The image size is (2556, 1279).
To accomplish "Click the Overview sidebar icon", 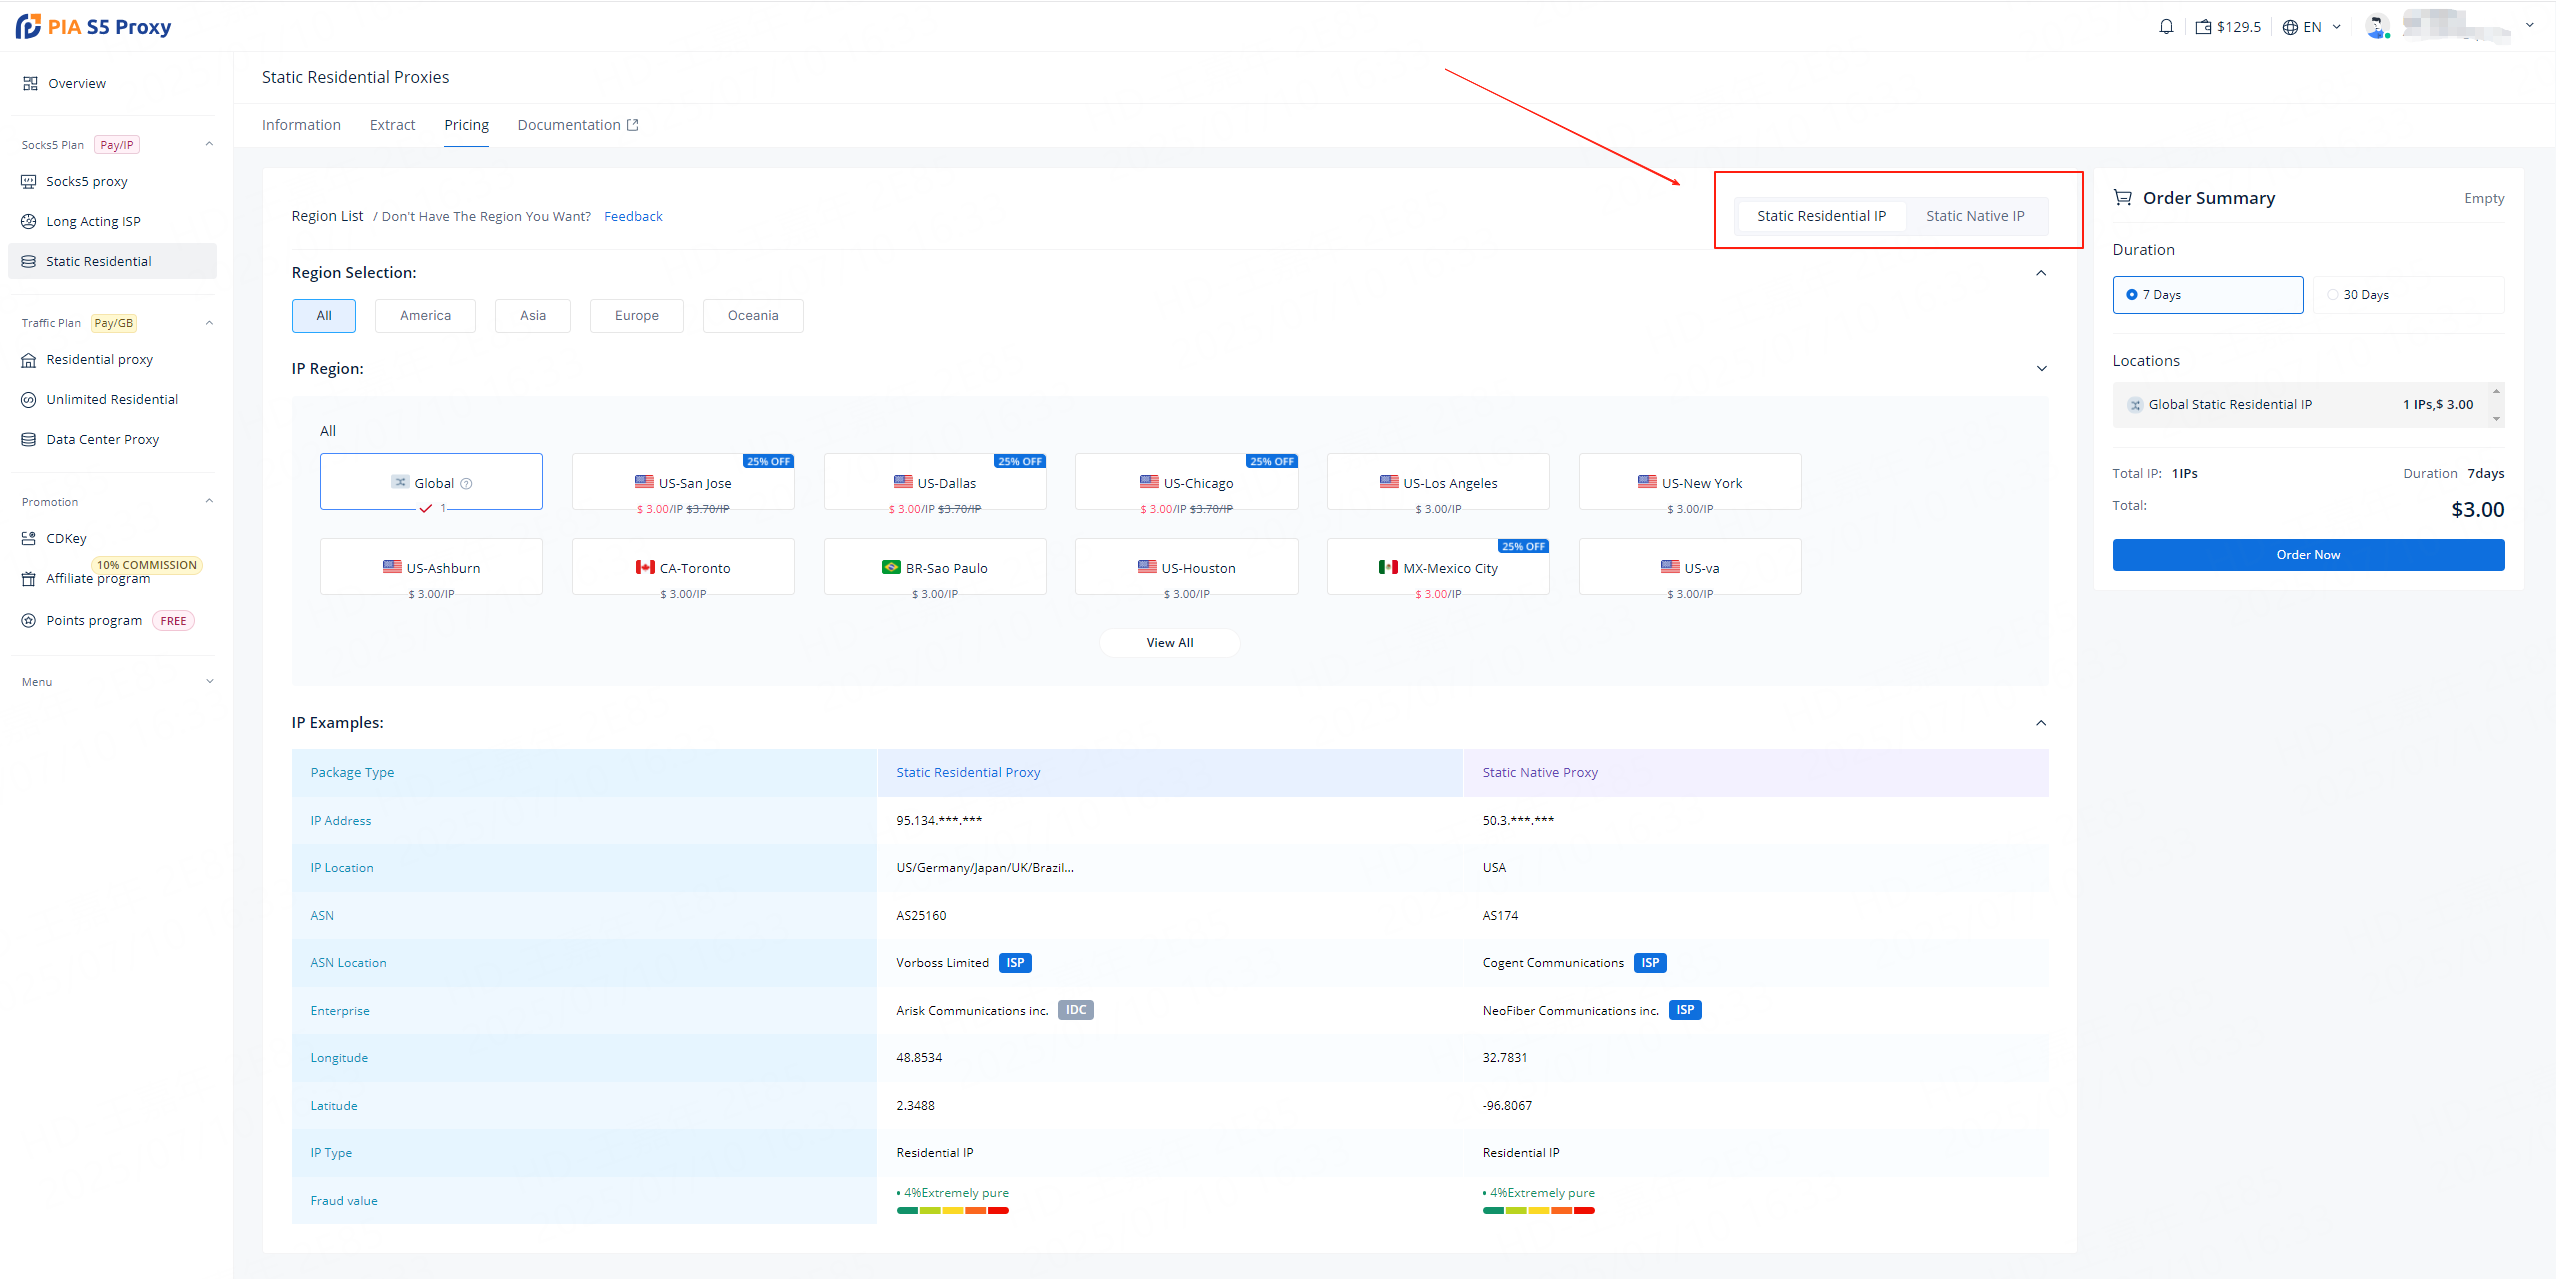I will (x=30, y=83).
